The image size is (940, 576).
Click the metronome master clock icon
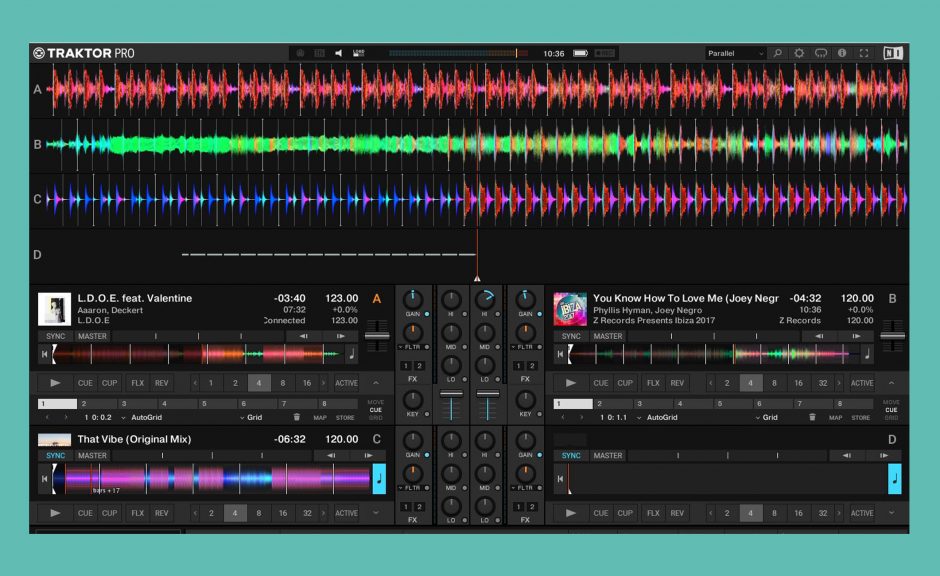pyautogui.click(x=299, y=52)
